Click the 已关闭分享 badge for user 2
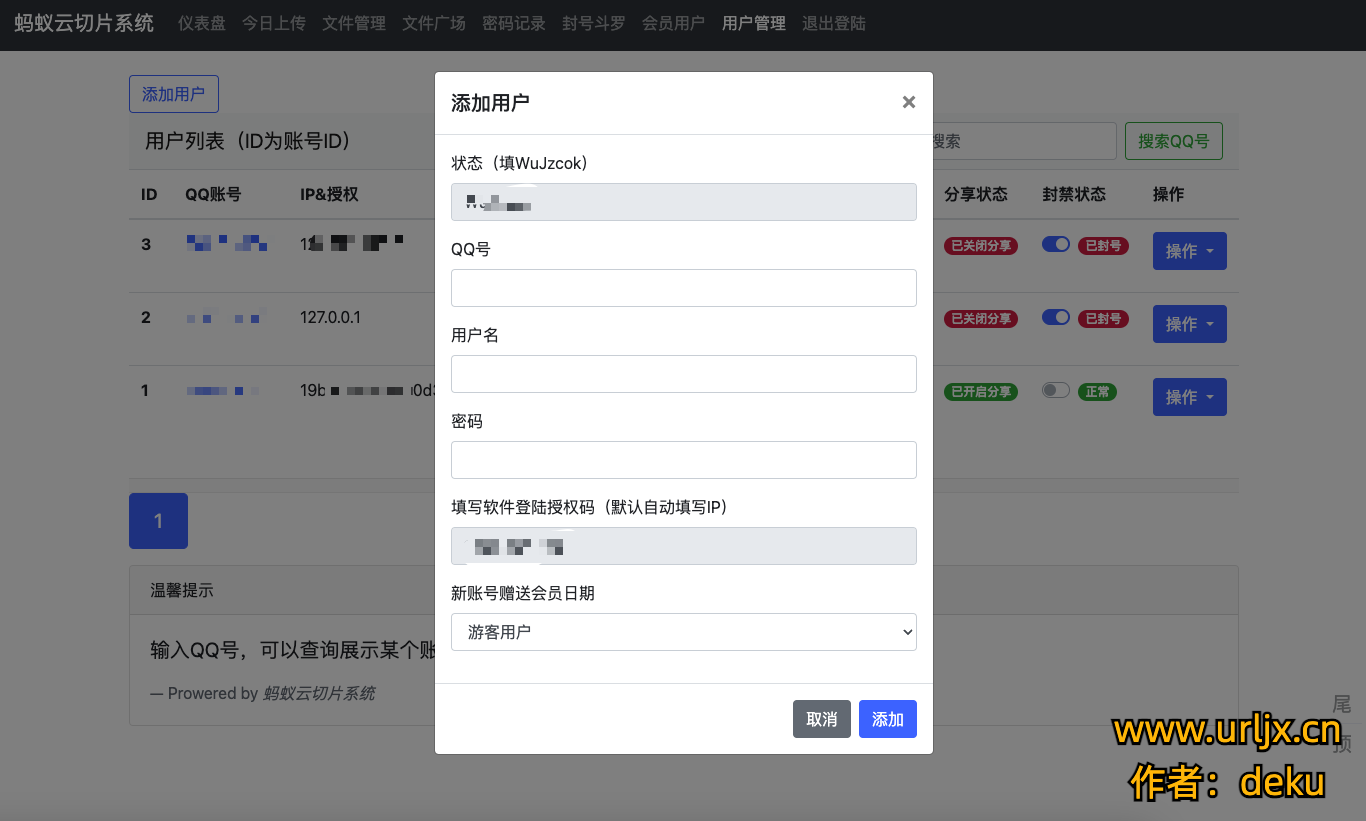Viewport: 1366px width, 821px height. point(981,319)
